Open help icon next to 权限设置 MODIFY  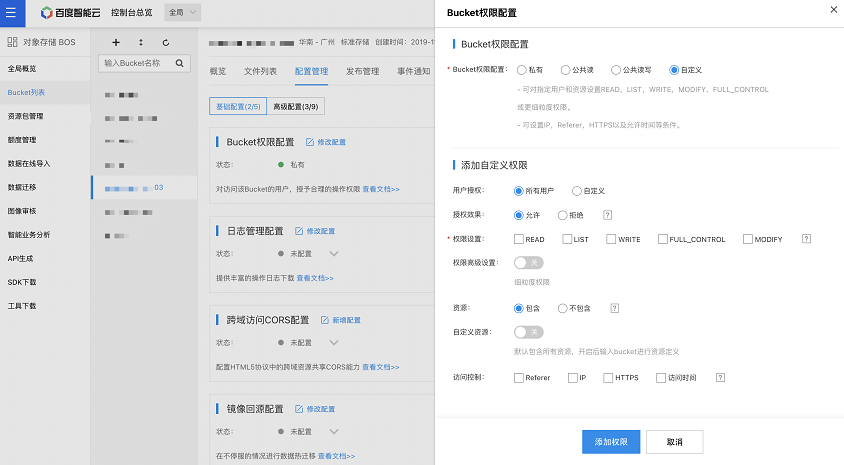806,239
